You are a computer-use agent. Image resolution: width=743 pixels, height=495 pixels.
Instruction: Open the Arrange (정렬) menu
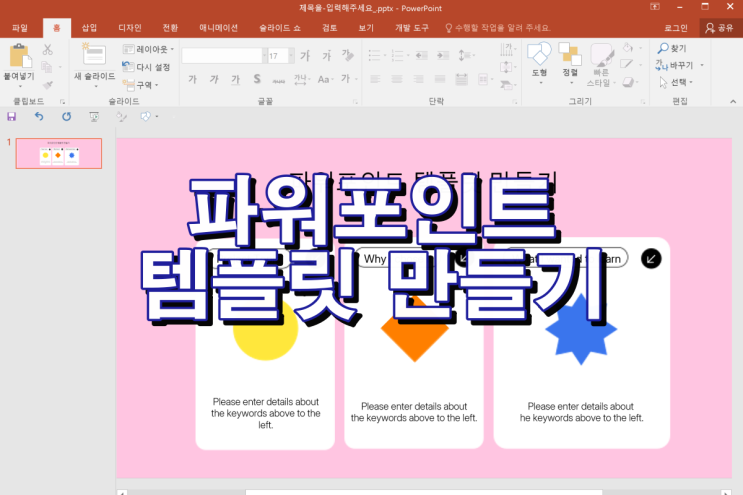pyautogui.click(x=570, y=58)
